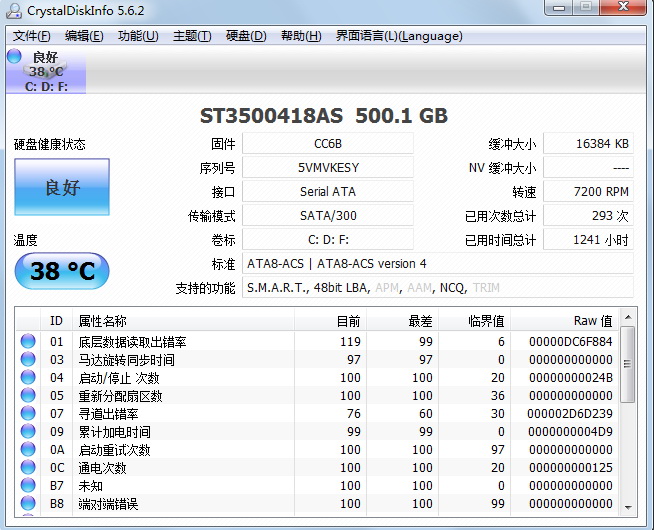This screenshot has width=654, height=530.
Task: Click status orb for 通电次数 row
Action: point(28,467)
